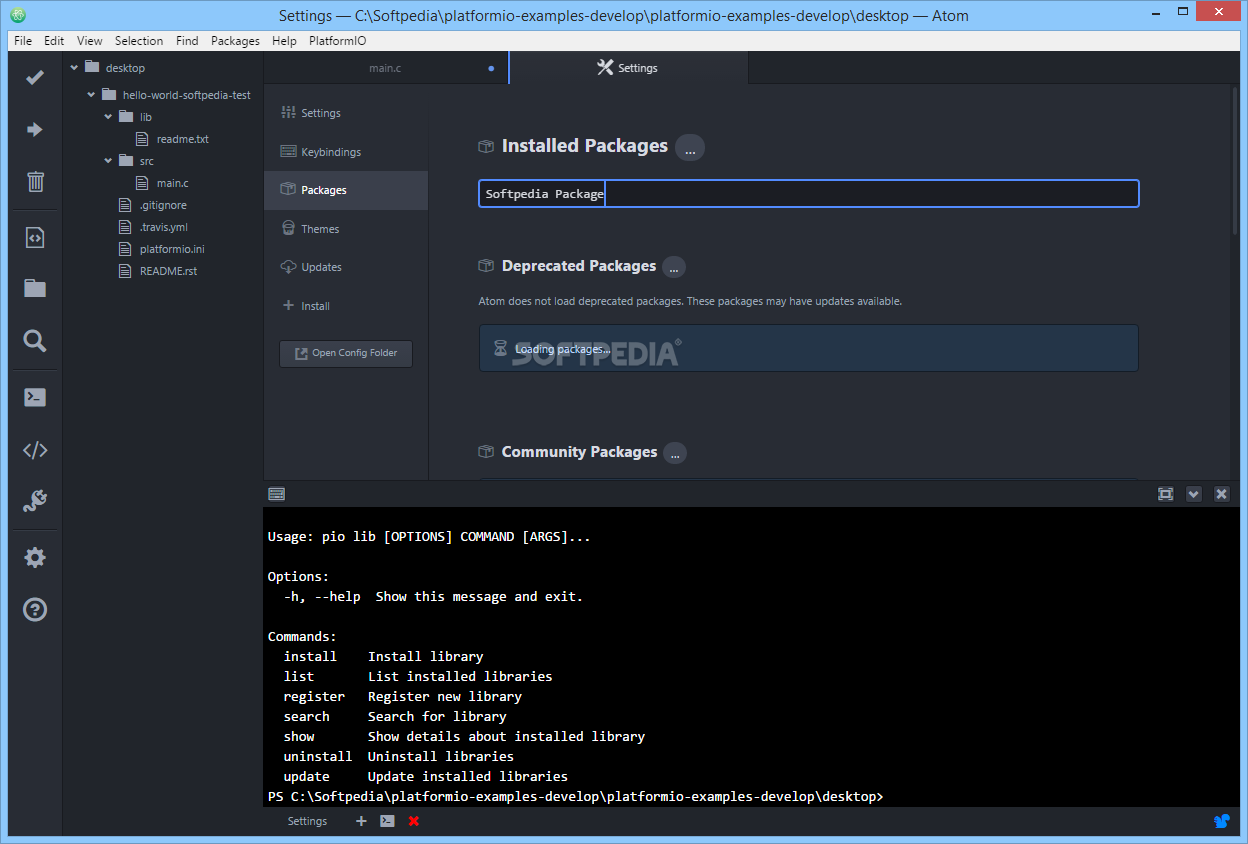Viewport: 1248px width, 844px height.
Task: Collapse the desktop root folder
Action: click(x=74, y=68)
